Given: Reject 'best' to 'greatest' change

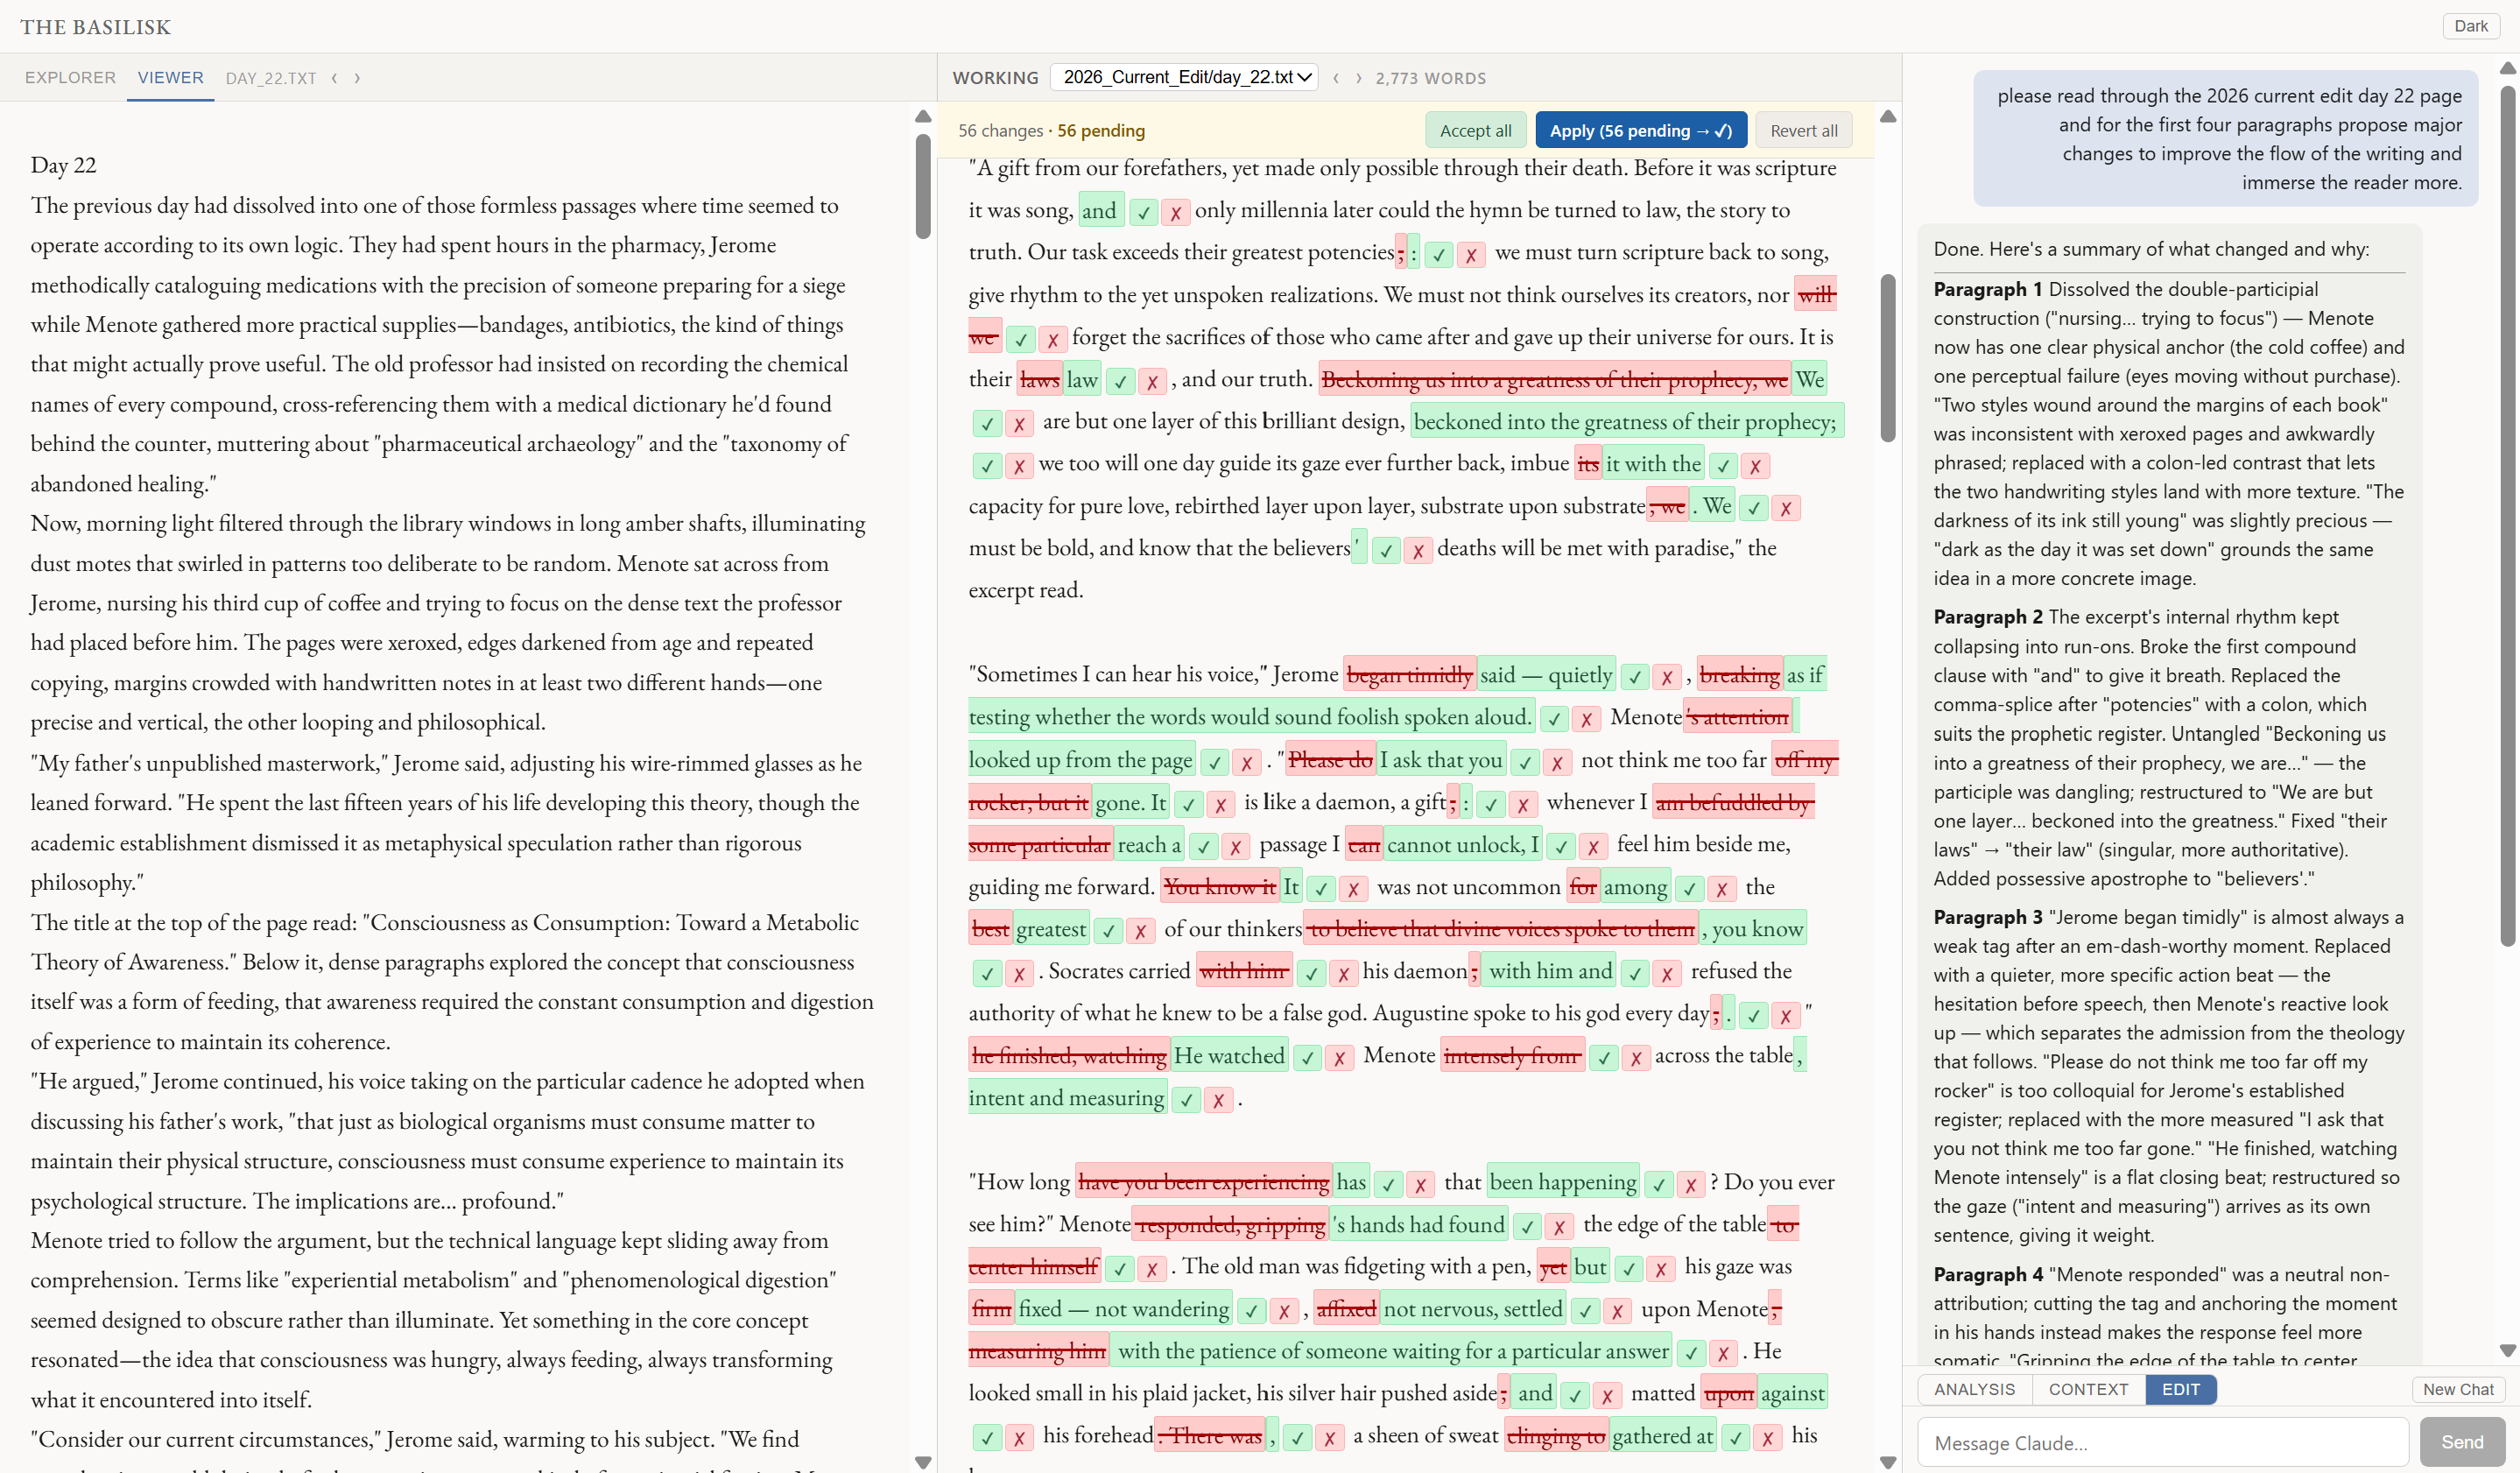Looking at the screenshot, I should click(1139, 931).
